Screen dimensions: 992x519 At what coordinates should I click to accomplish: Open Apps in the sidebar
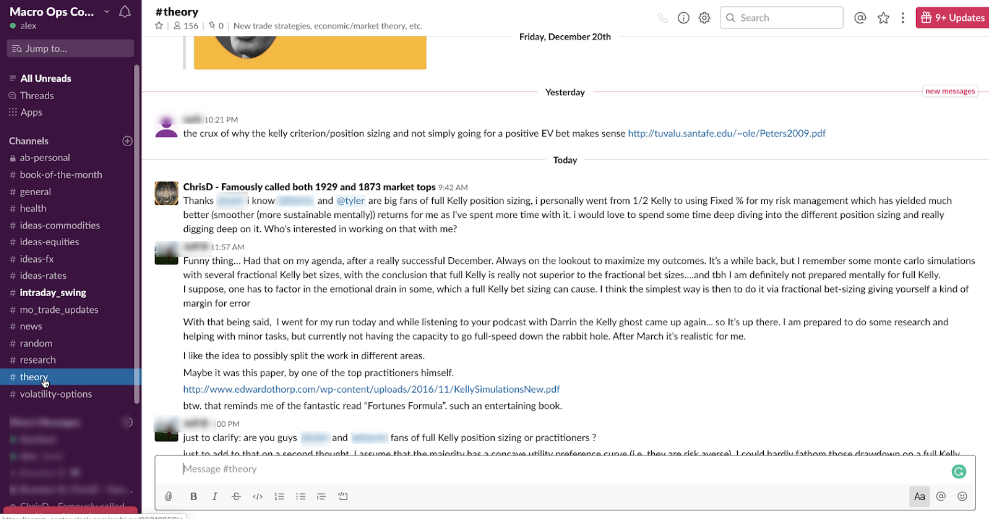click(x=31, y=112)
